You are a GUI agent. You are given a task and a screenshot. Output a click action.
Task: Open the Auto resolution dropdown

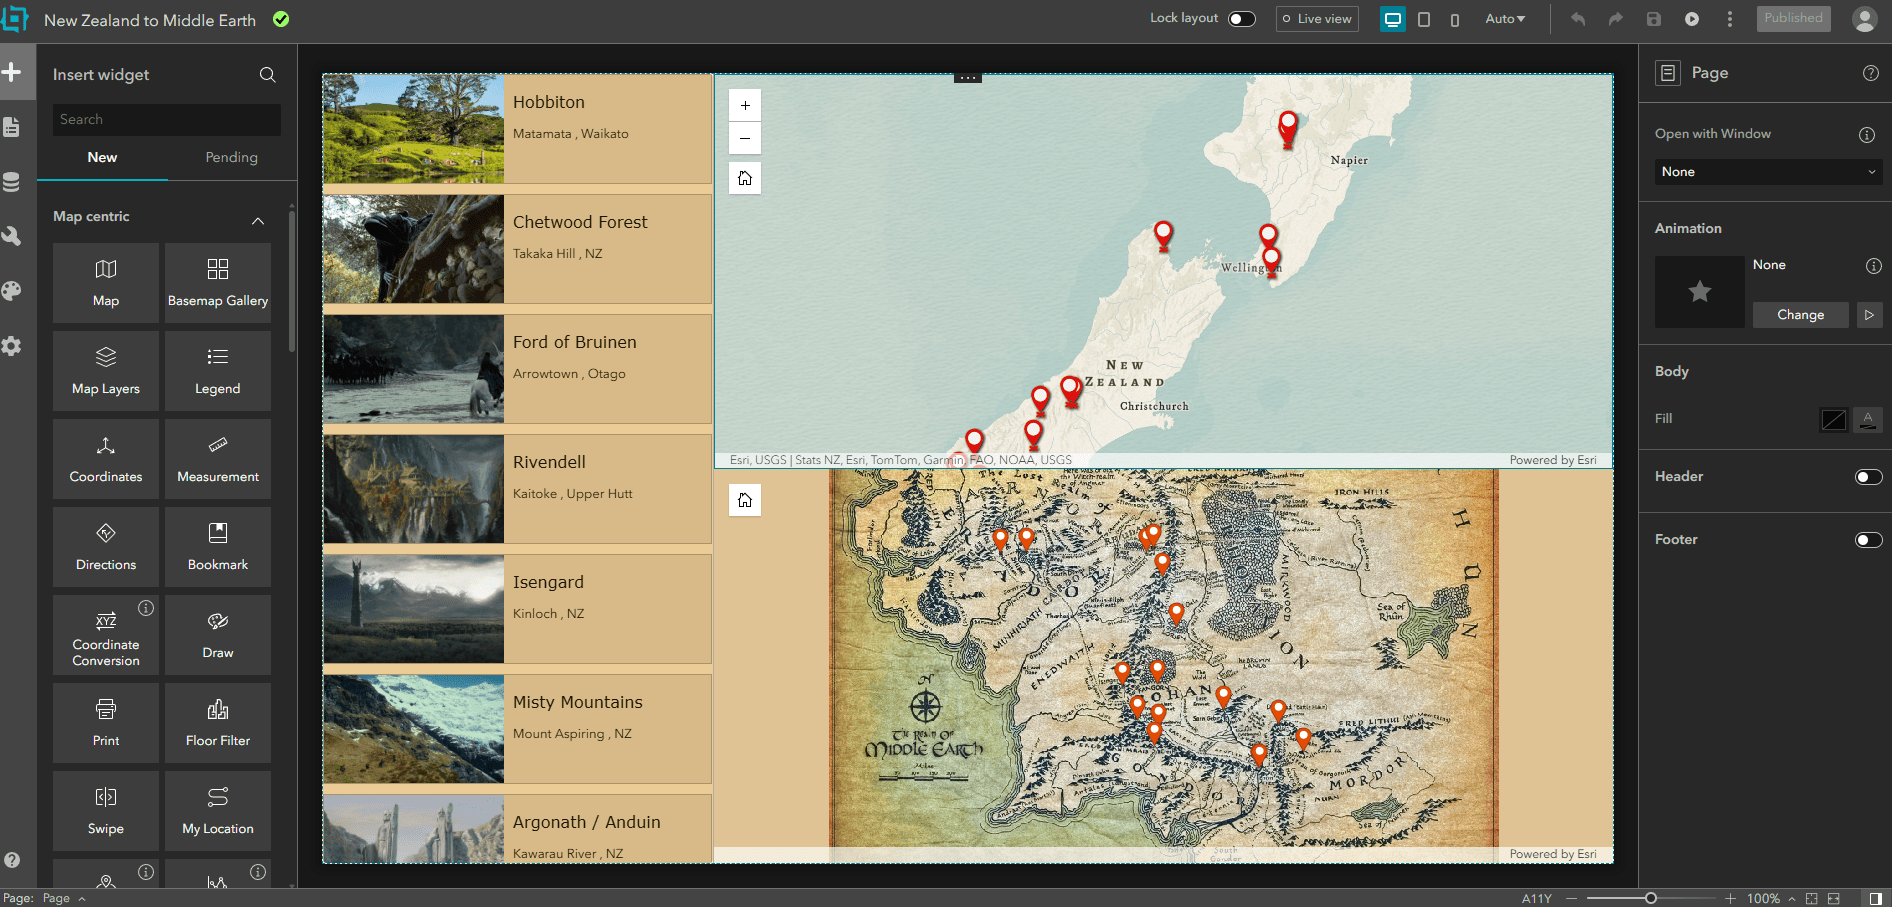click(1505, 19)
